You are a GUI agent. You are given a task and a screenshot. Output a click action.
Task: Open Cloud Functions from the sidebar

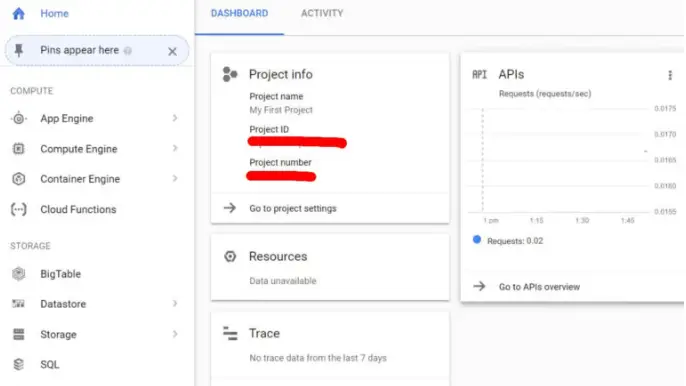[78, 210]
